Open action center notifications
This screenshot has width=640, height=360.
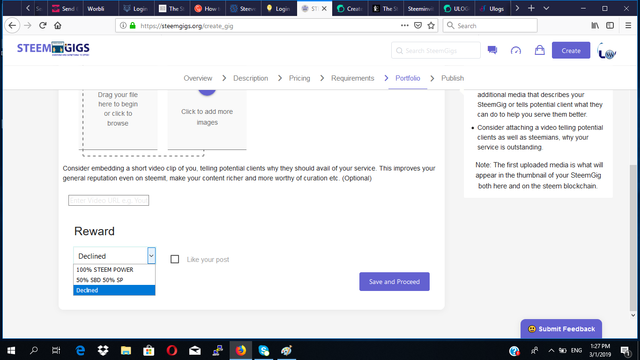click(625, 350)
